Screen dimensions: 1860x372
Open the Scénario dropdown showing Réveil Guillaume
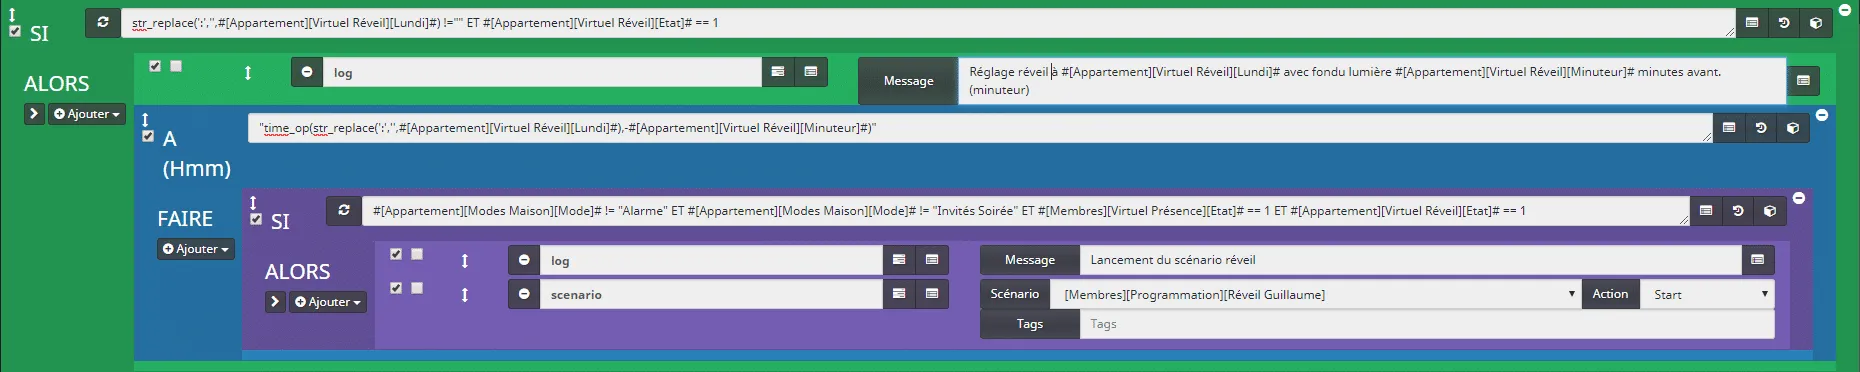tap(1316, 294)
